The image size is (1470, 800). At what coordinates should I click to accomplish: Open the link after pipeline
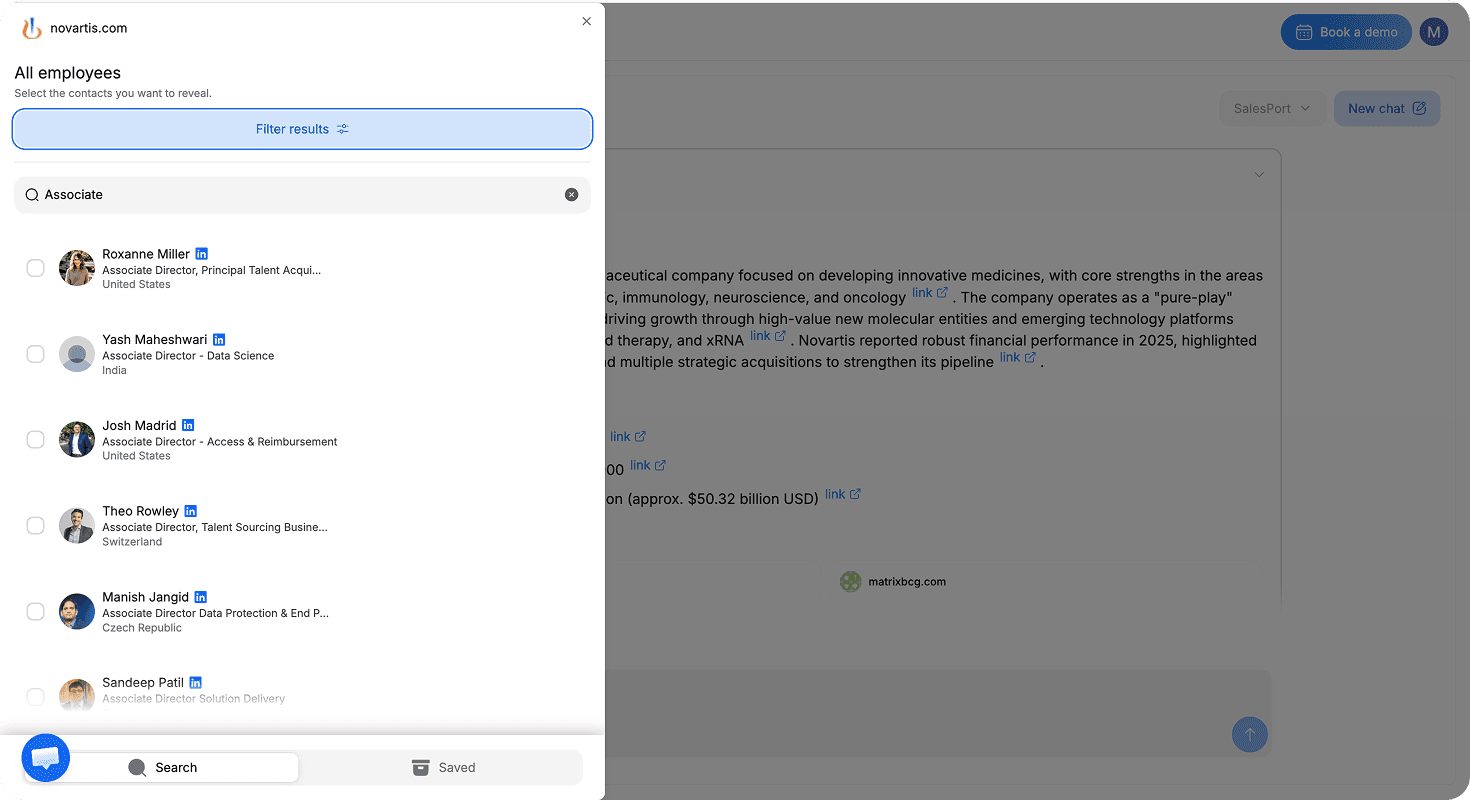tap(1018, 358)
